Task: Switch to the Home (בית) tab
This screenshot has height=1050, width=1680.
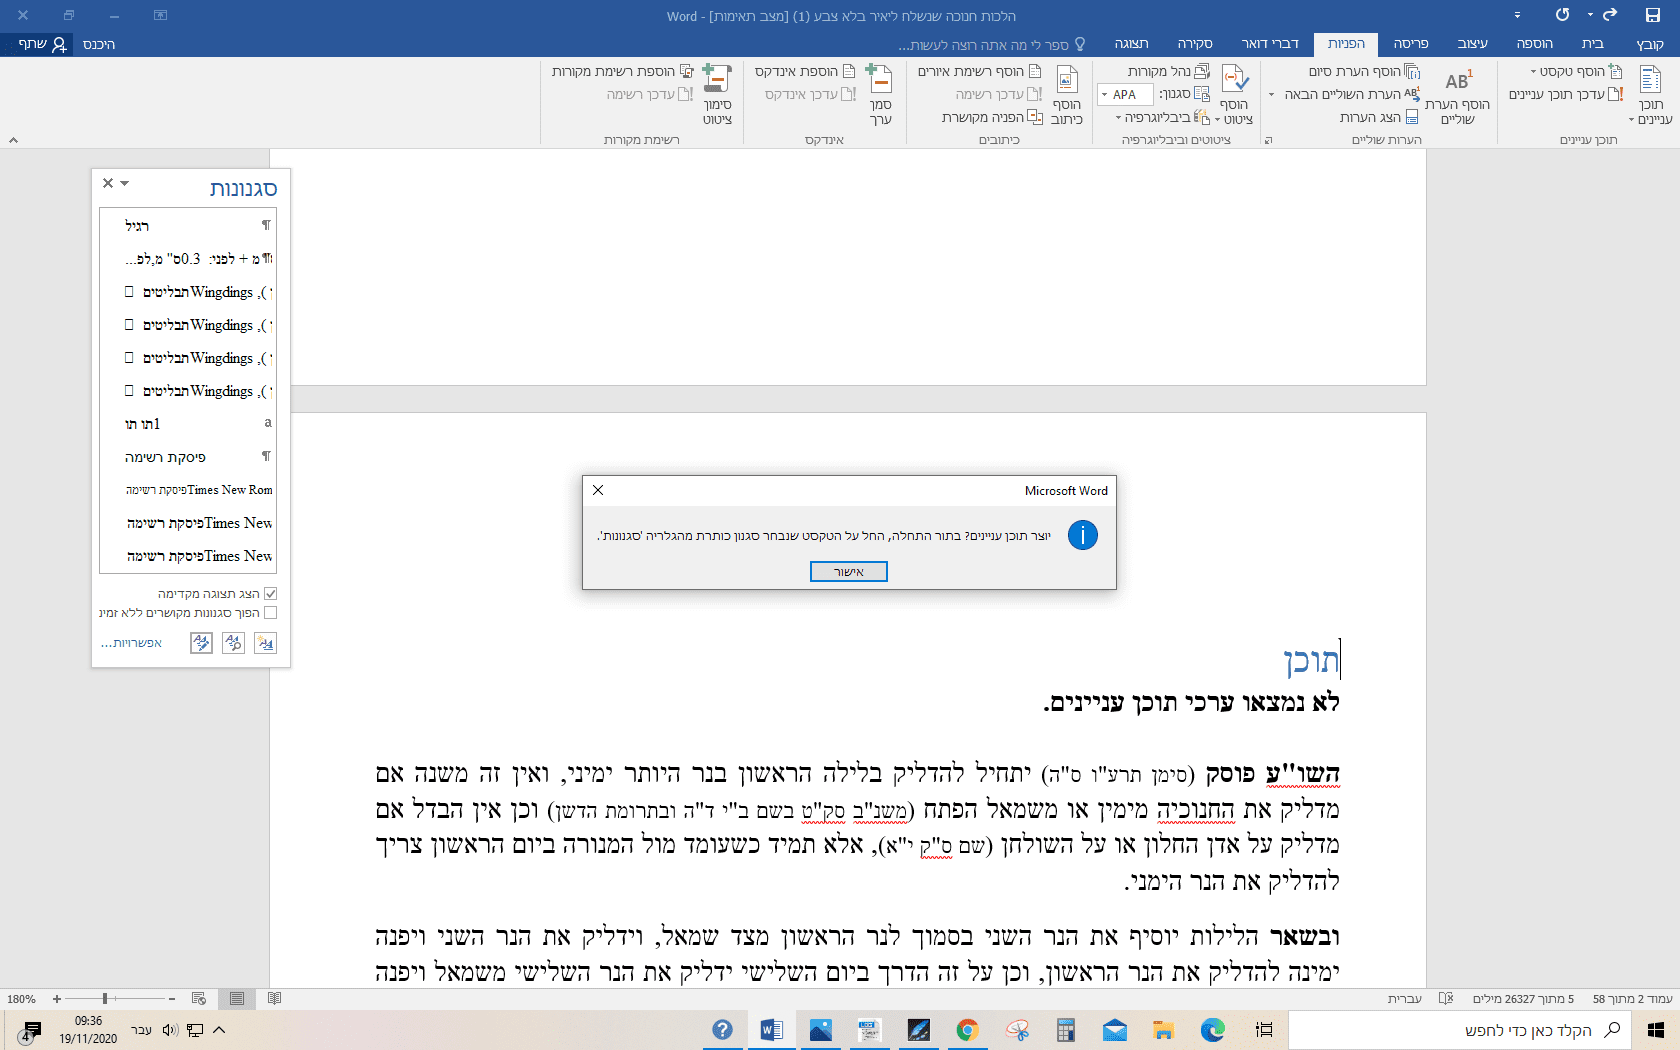Action: pyautogui.click(x=1593, y=44)
